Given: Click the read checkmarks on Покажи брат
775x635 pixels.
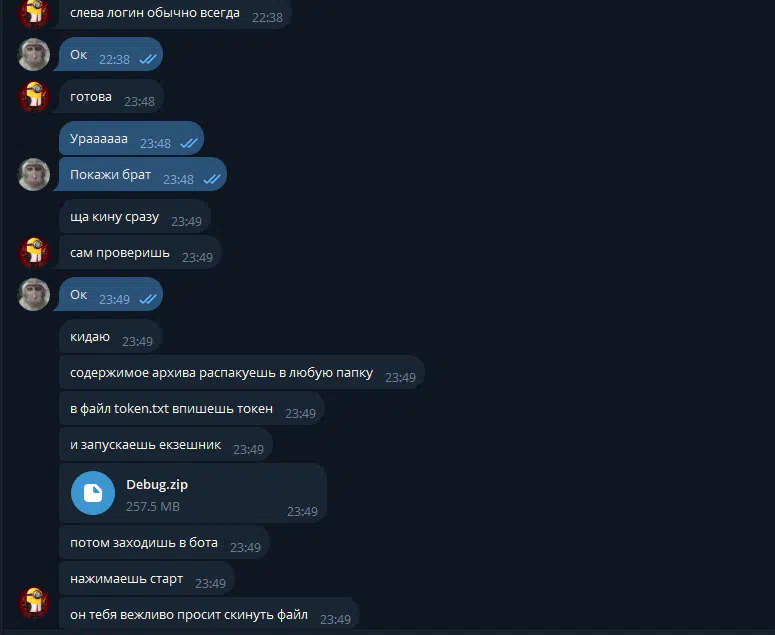Looking at the screenshot, I should 212,179.
